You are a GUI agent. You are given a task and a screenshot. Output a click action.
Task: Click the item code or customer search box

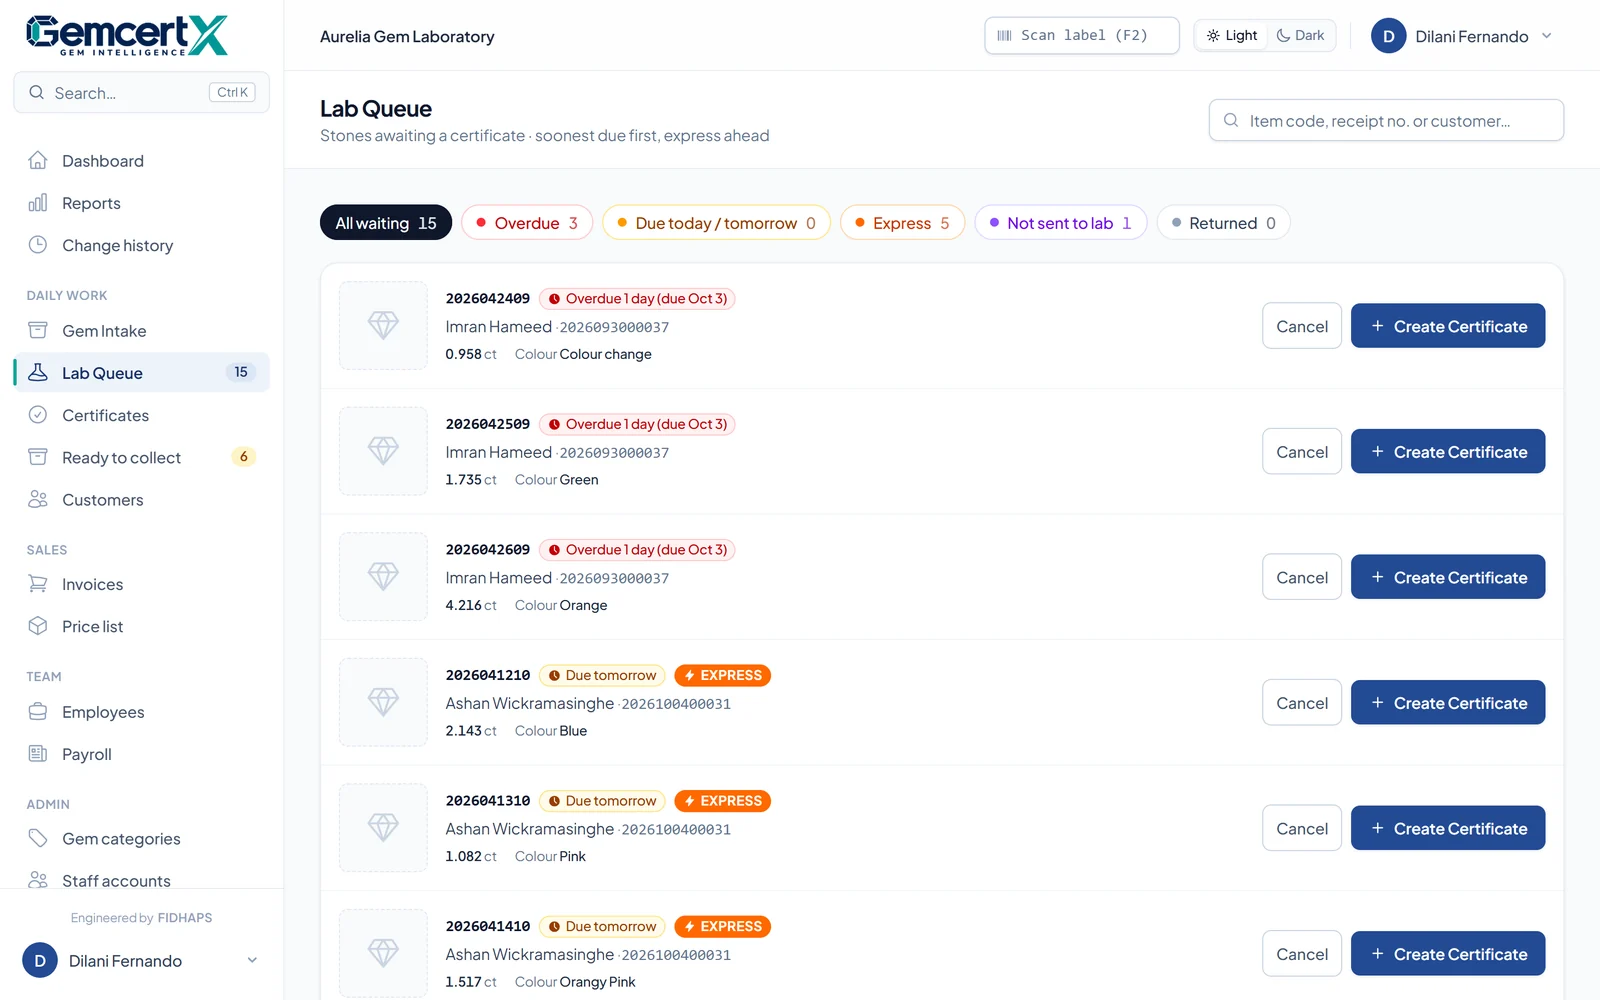tap(1386, 120)
